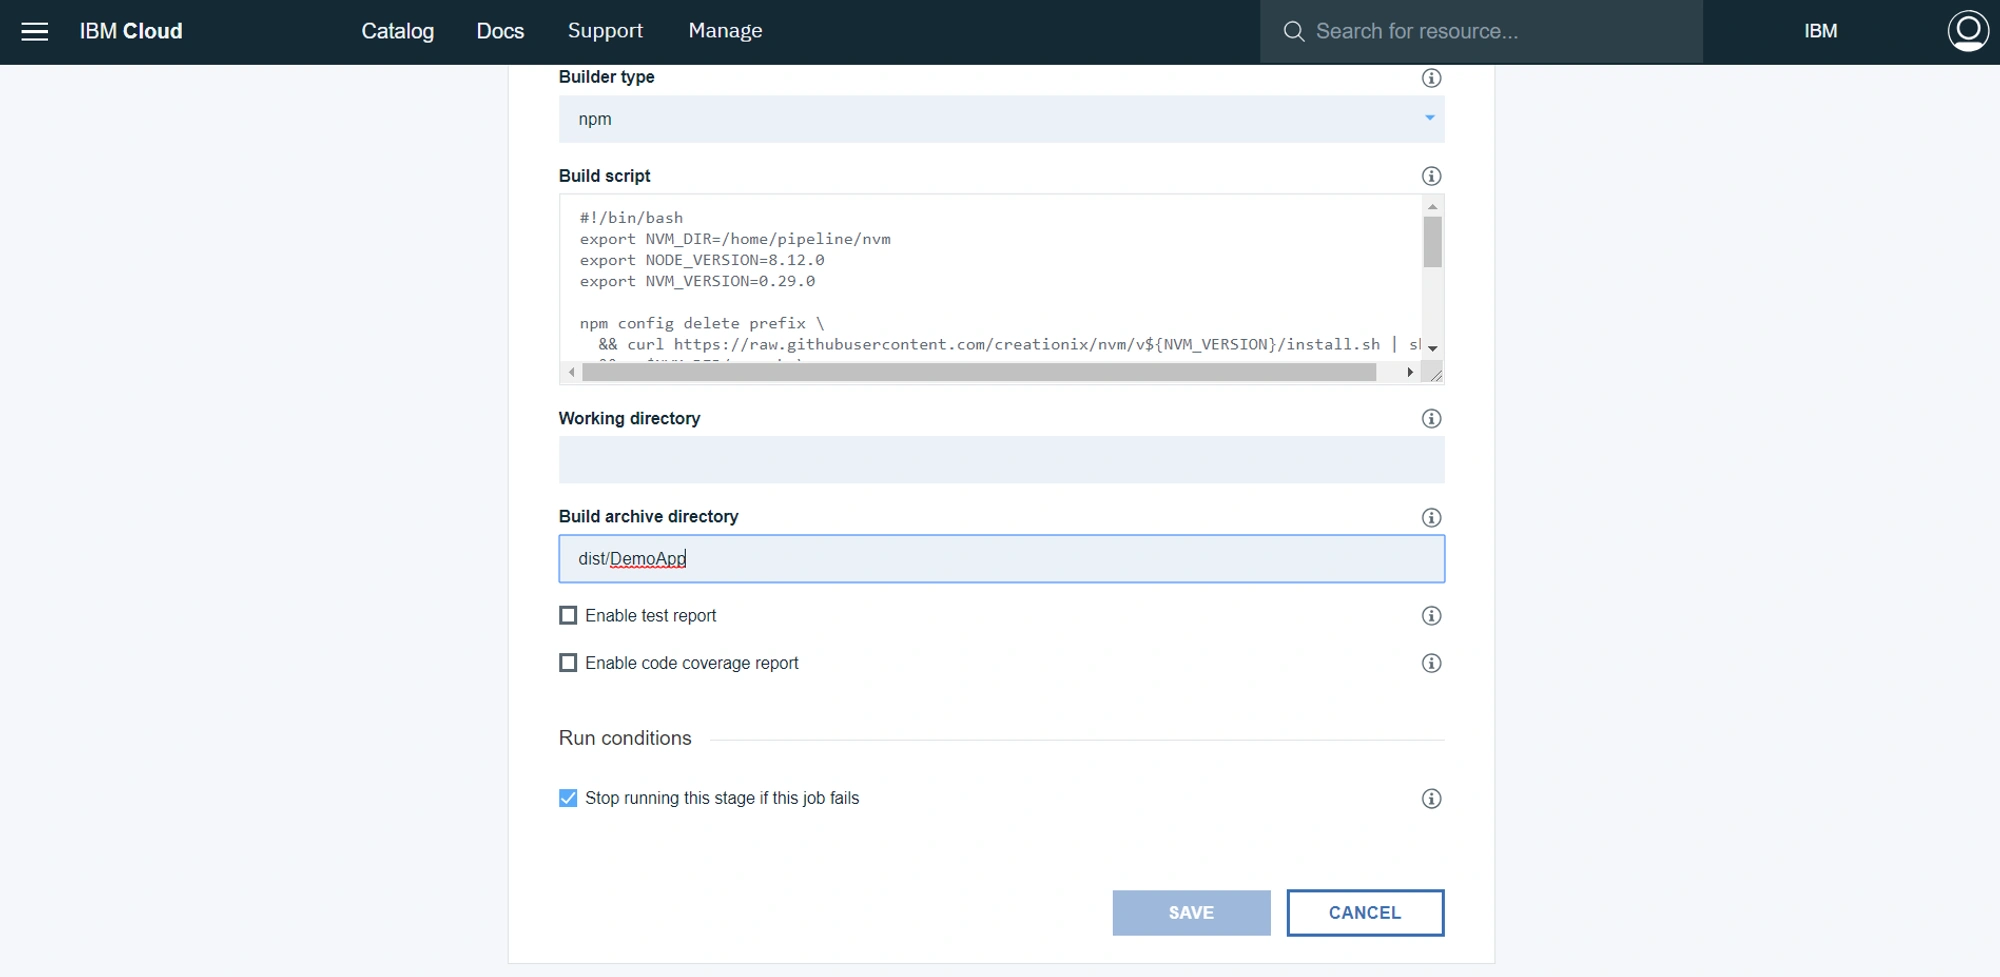Image resolution: width=2000 pixels, height=977 pixels.
Task: Enable test report checkbox
Action: coord(568,615)
